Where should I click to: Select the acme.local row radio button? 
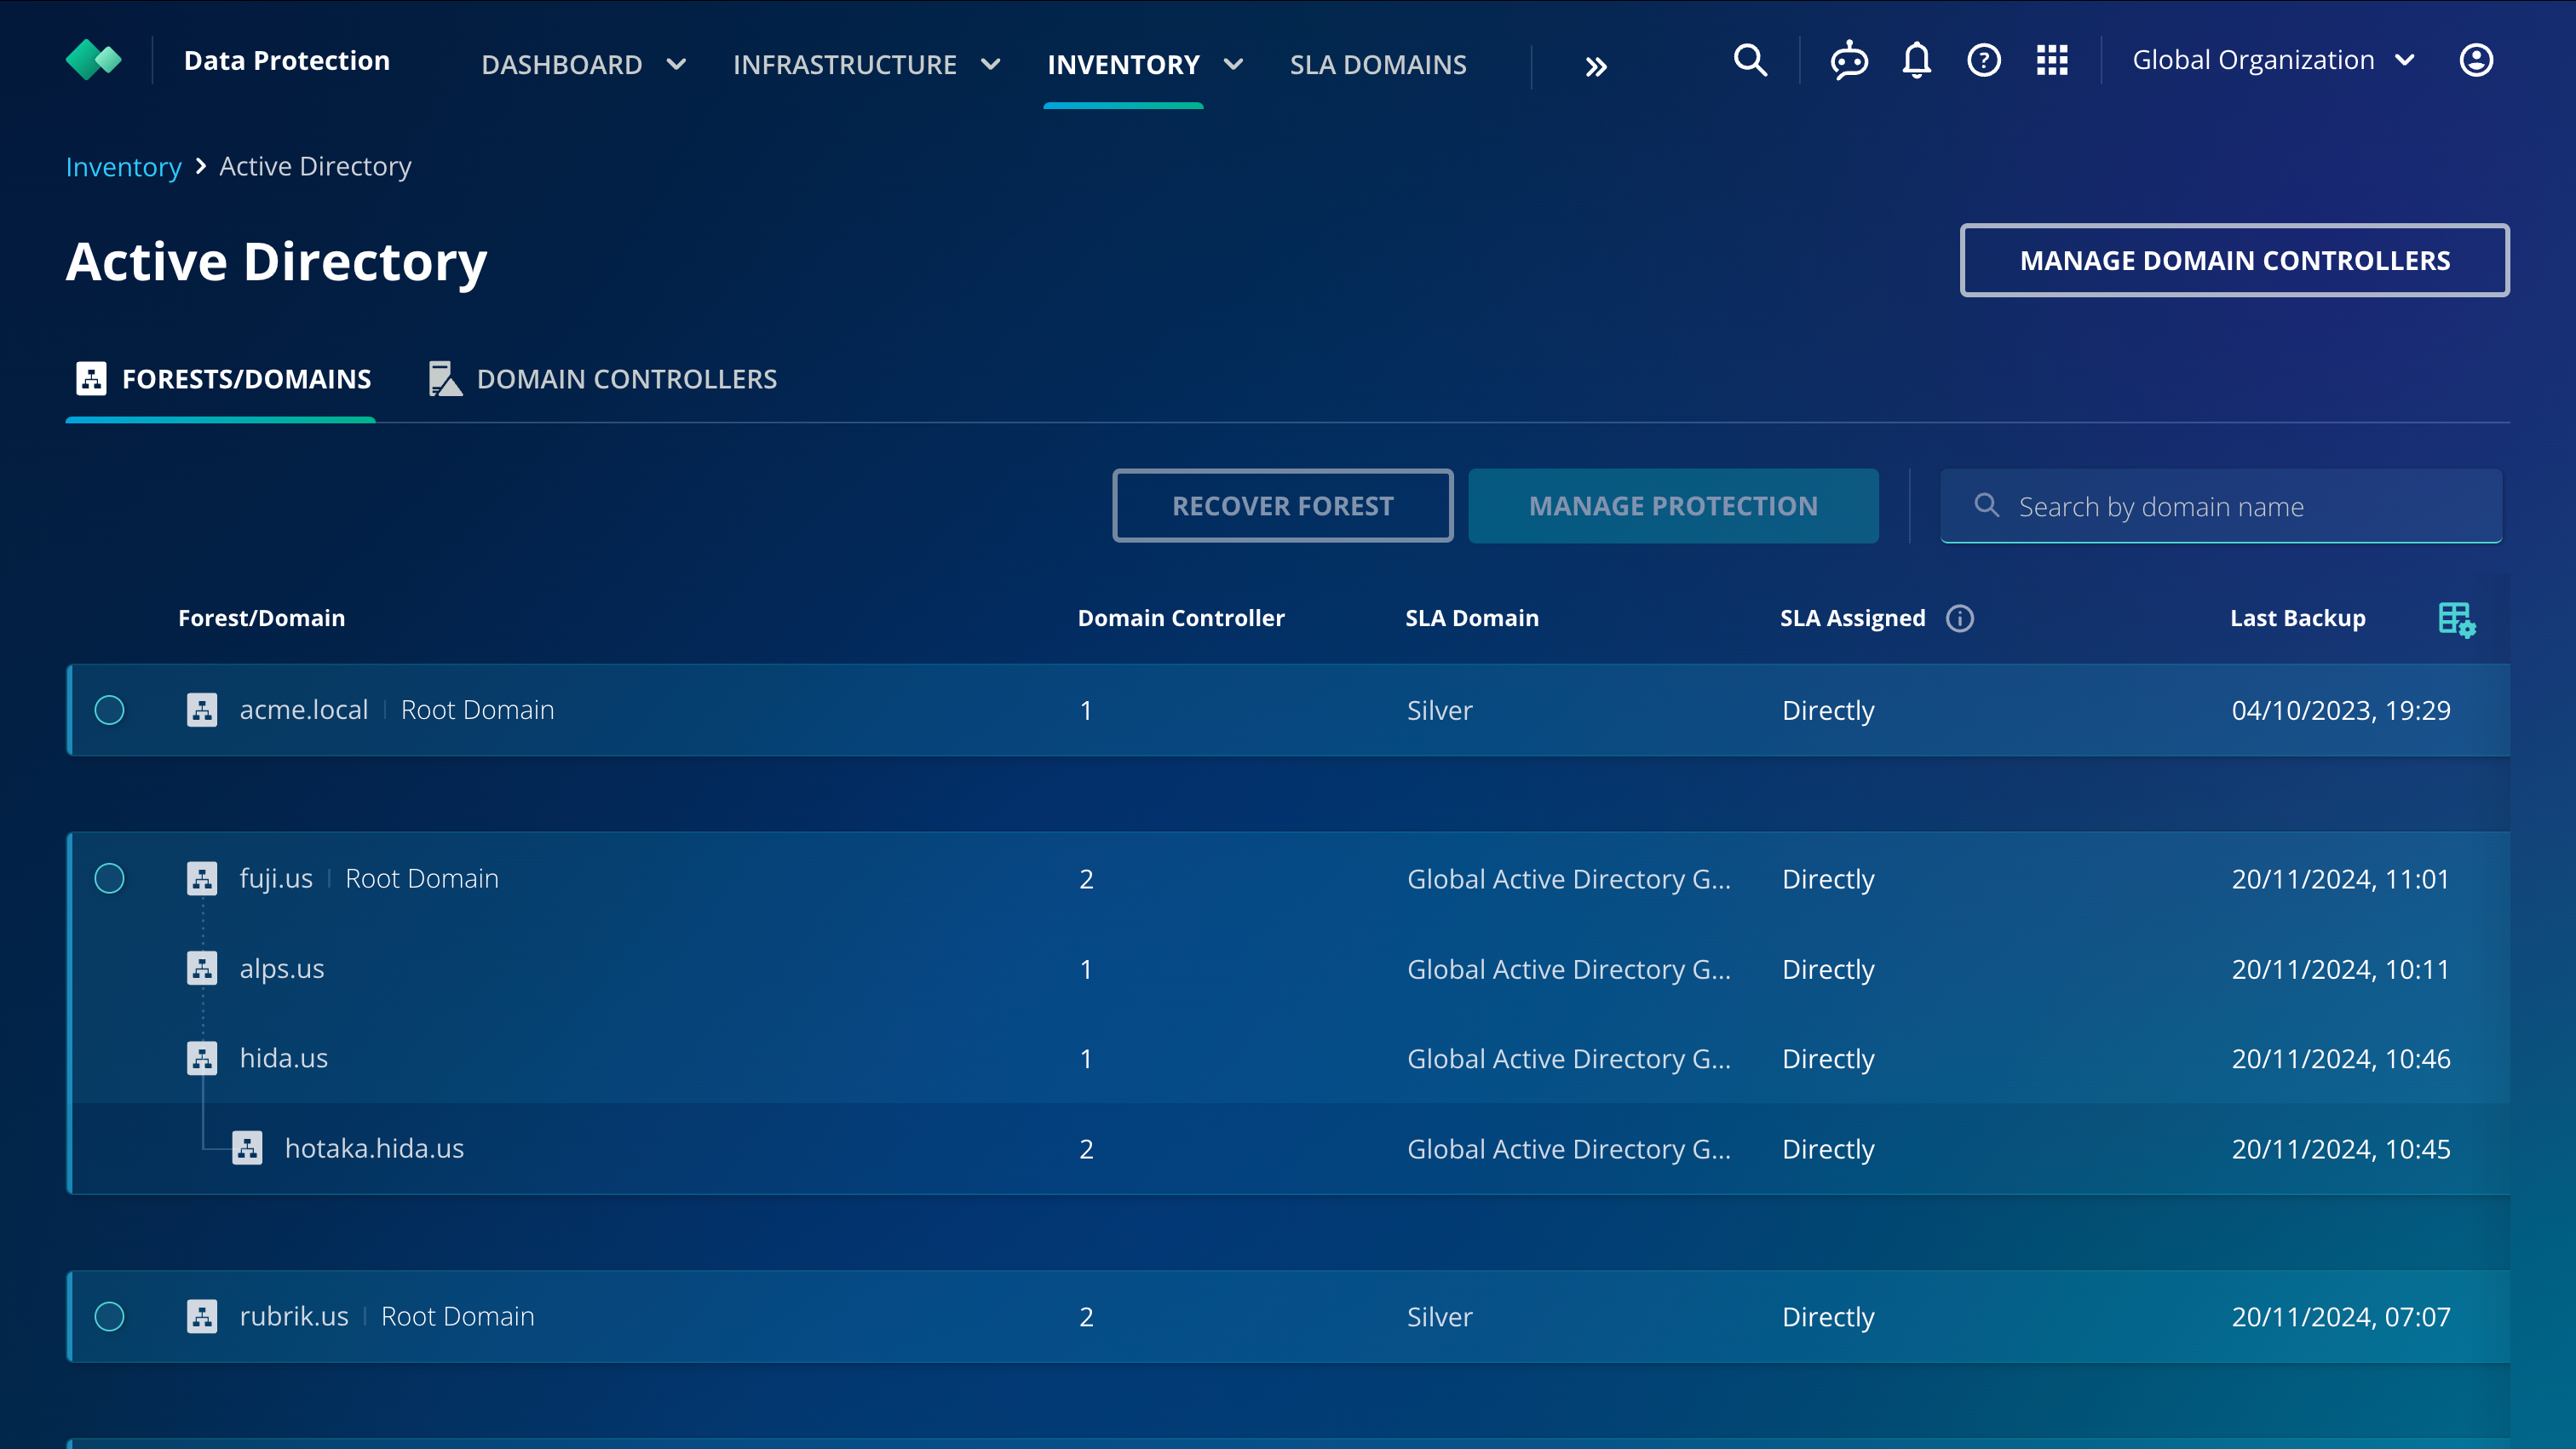point(110,710)
